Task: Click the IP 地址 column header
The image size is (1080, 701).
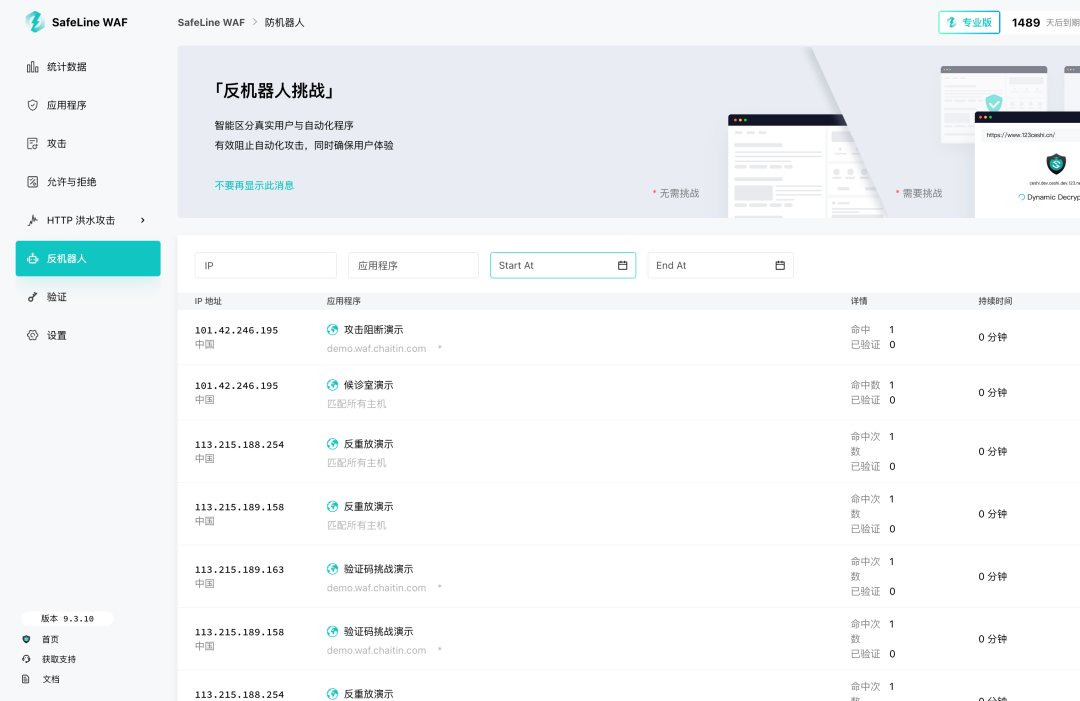Action: [x=208, y=301]
